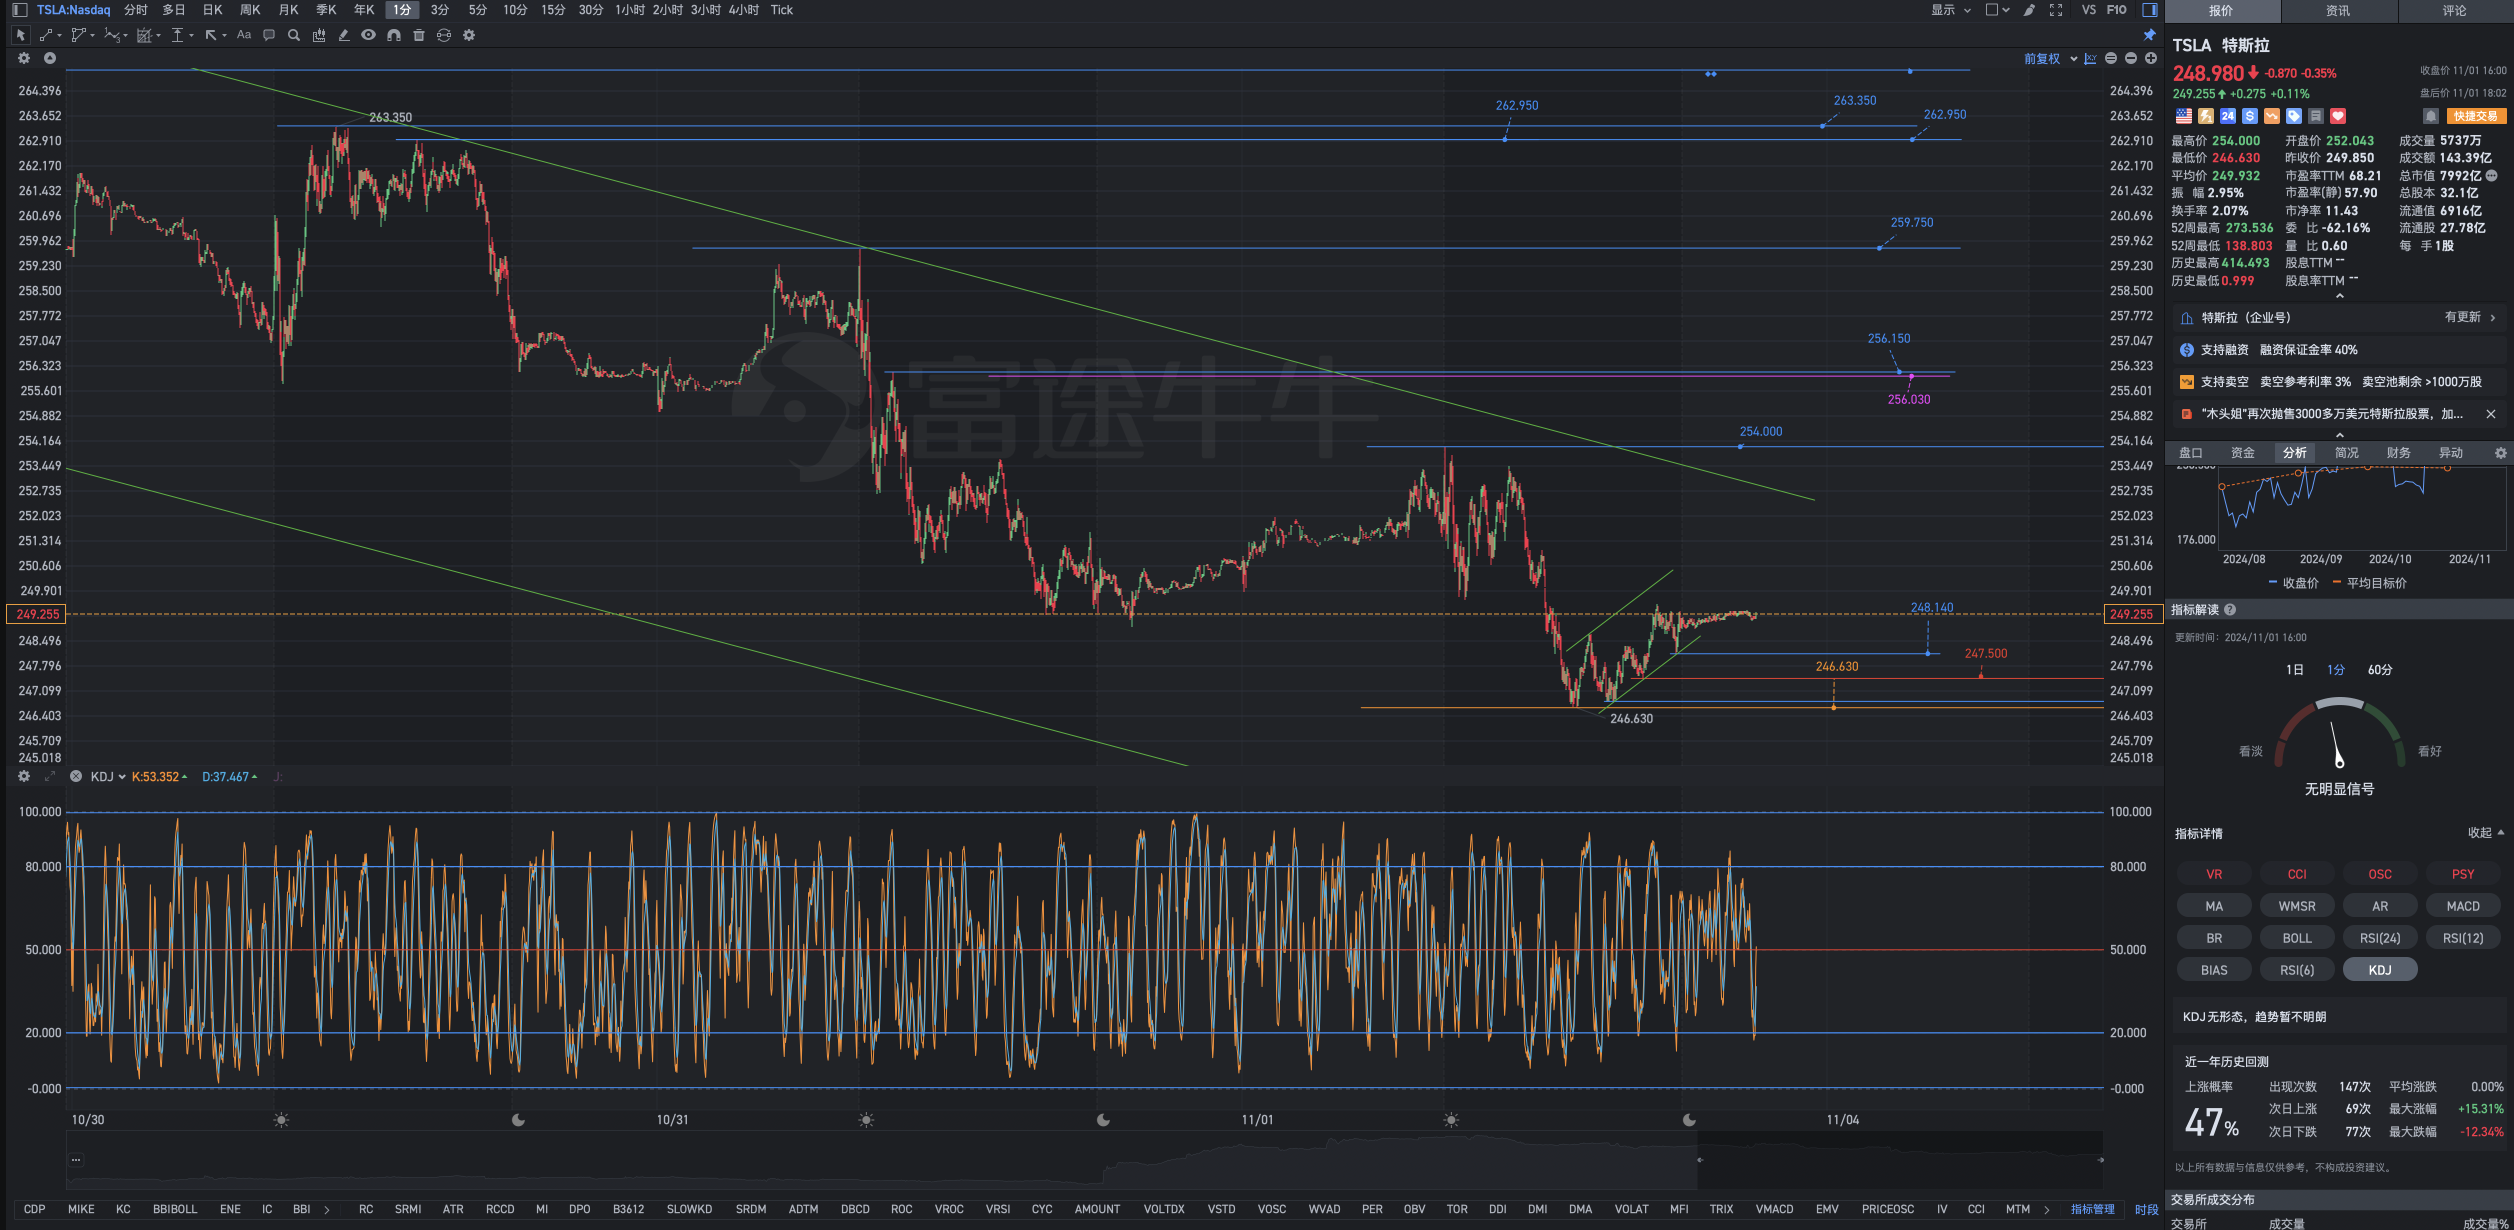Toggle the right quote panel

(2149, 10)
